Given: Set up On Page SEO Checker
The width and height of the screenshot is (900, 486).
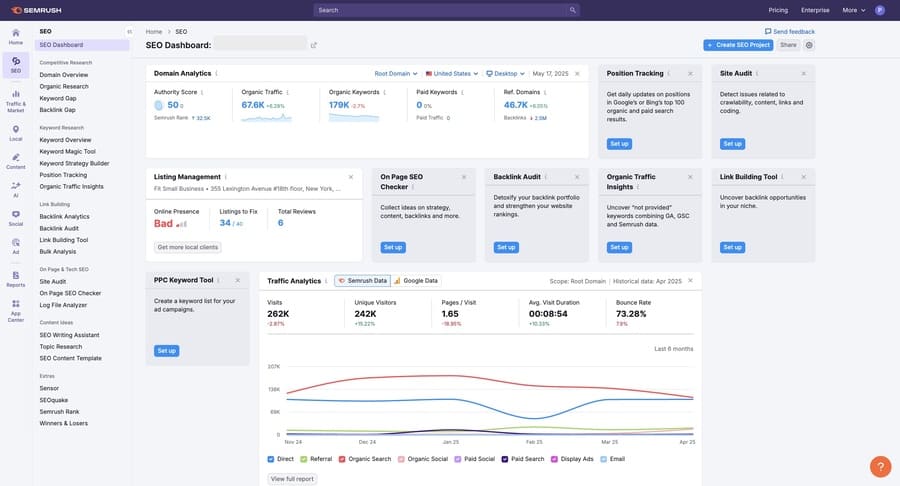Looking at the screenshot, I should point(393,247).
